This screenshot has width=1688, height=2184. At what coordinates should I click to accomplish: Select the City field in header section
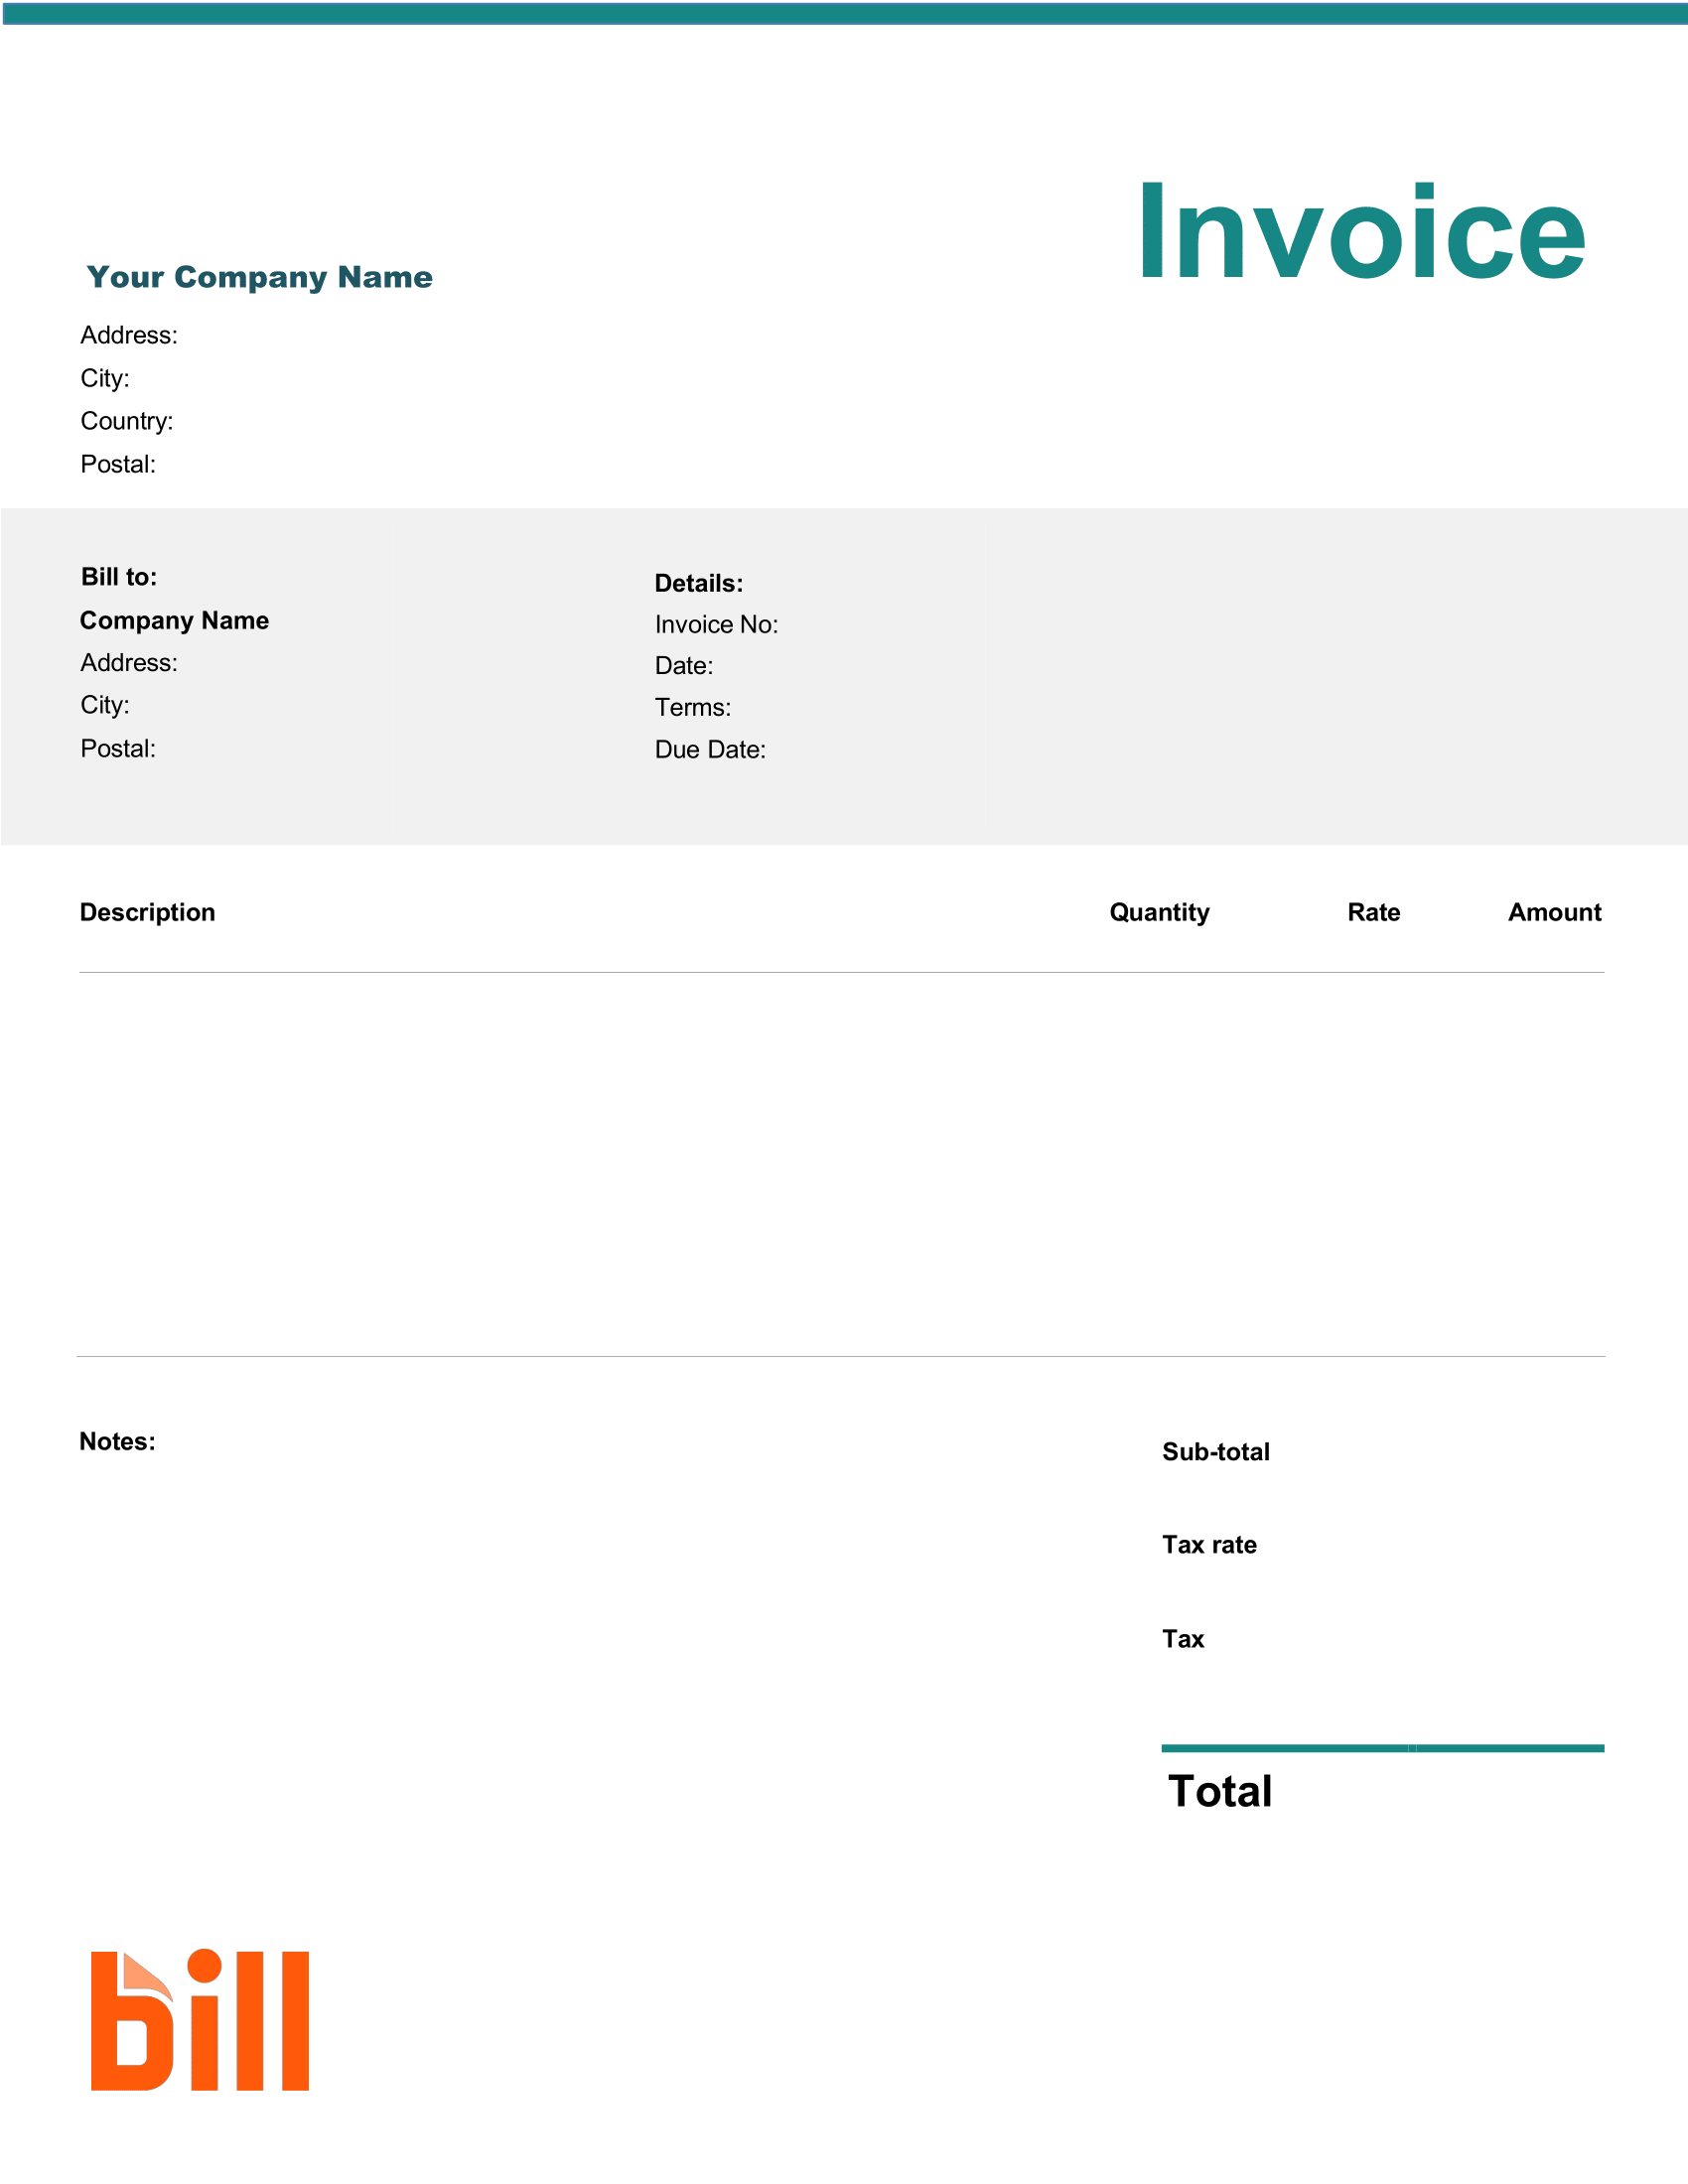tap(104, 378)
